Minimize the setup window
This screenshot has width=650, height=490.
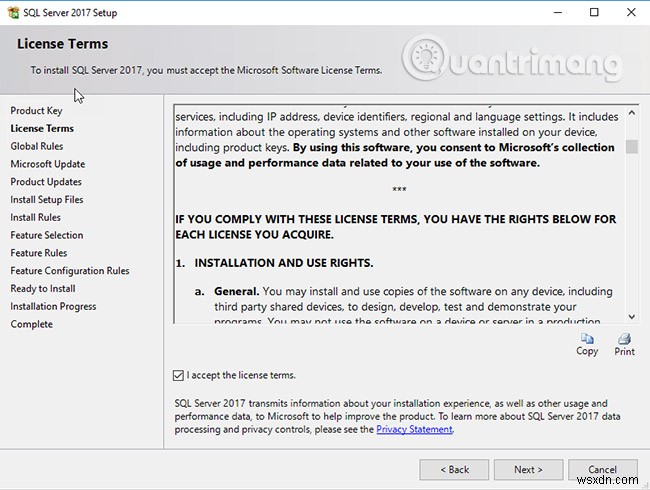click(558, 12)
